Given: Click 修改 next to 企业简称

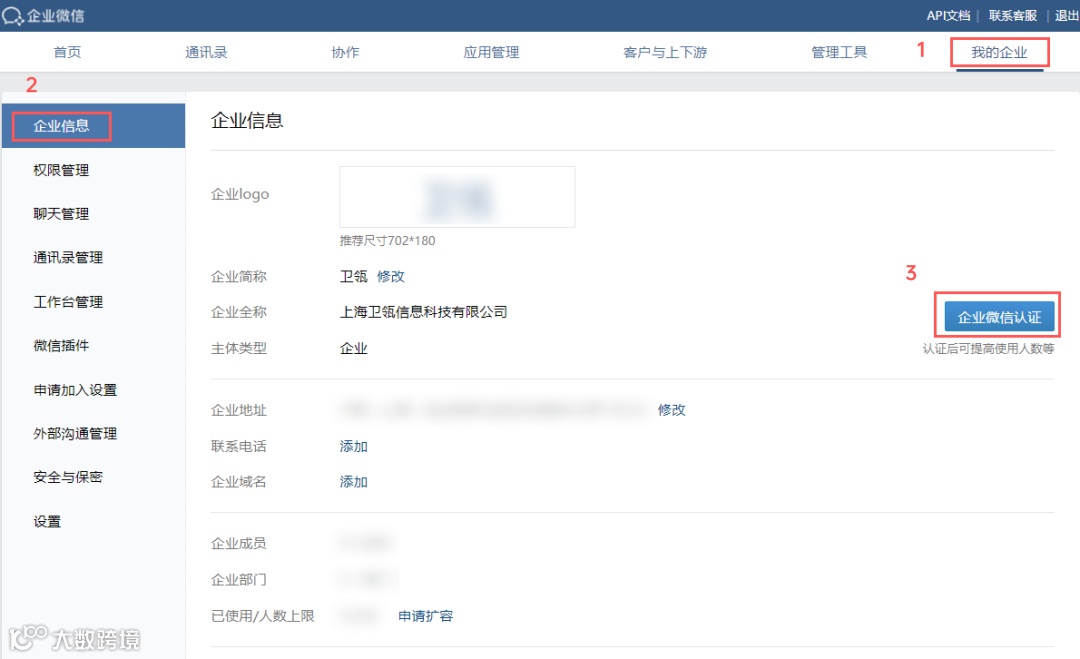Looking at the screenshot, I should [x=391, y=276].
